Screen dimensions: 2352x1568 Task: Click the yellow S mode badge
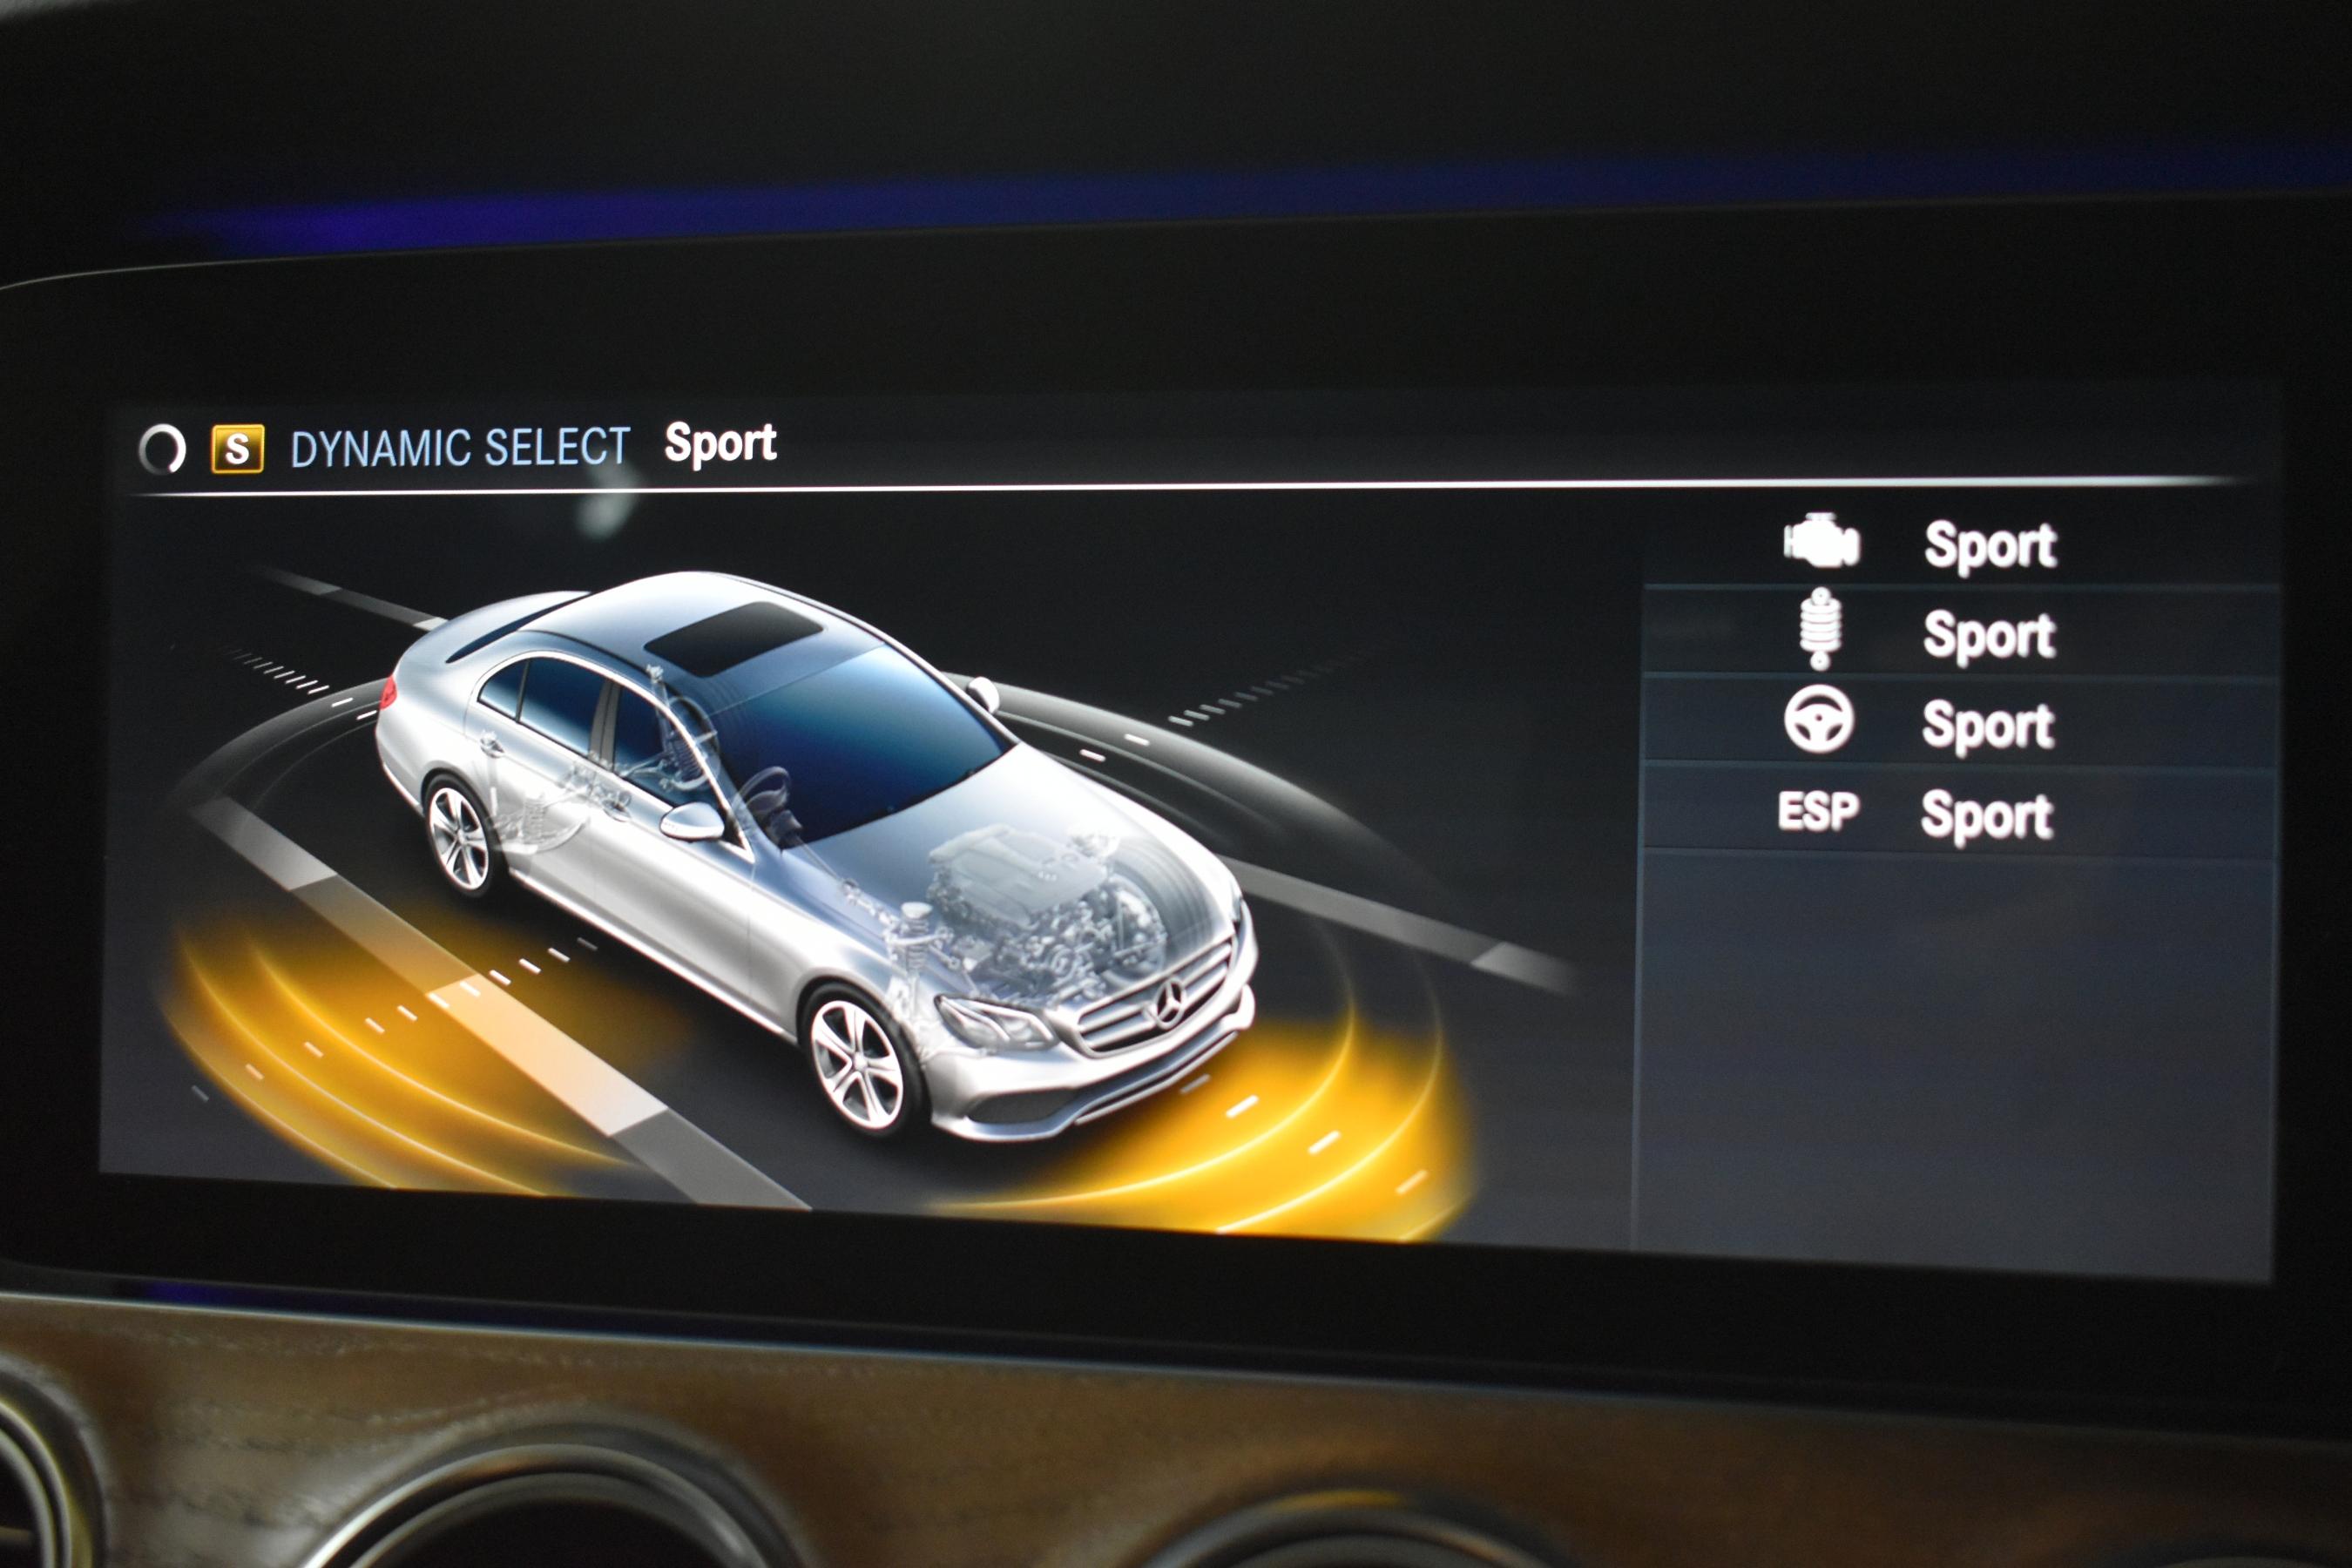tap(237, 449)
